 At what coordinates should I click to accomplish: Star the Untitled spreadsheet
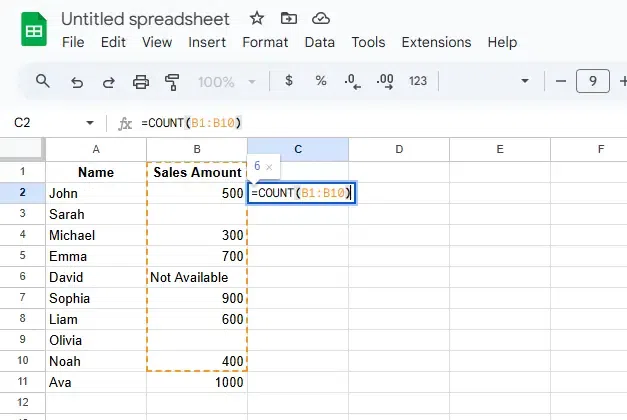pos(257,18)
